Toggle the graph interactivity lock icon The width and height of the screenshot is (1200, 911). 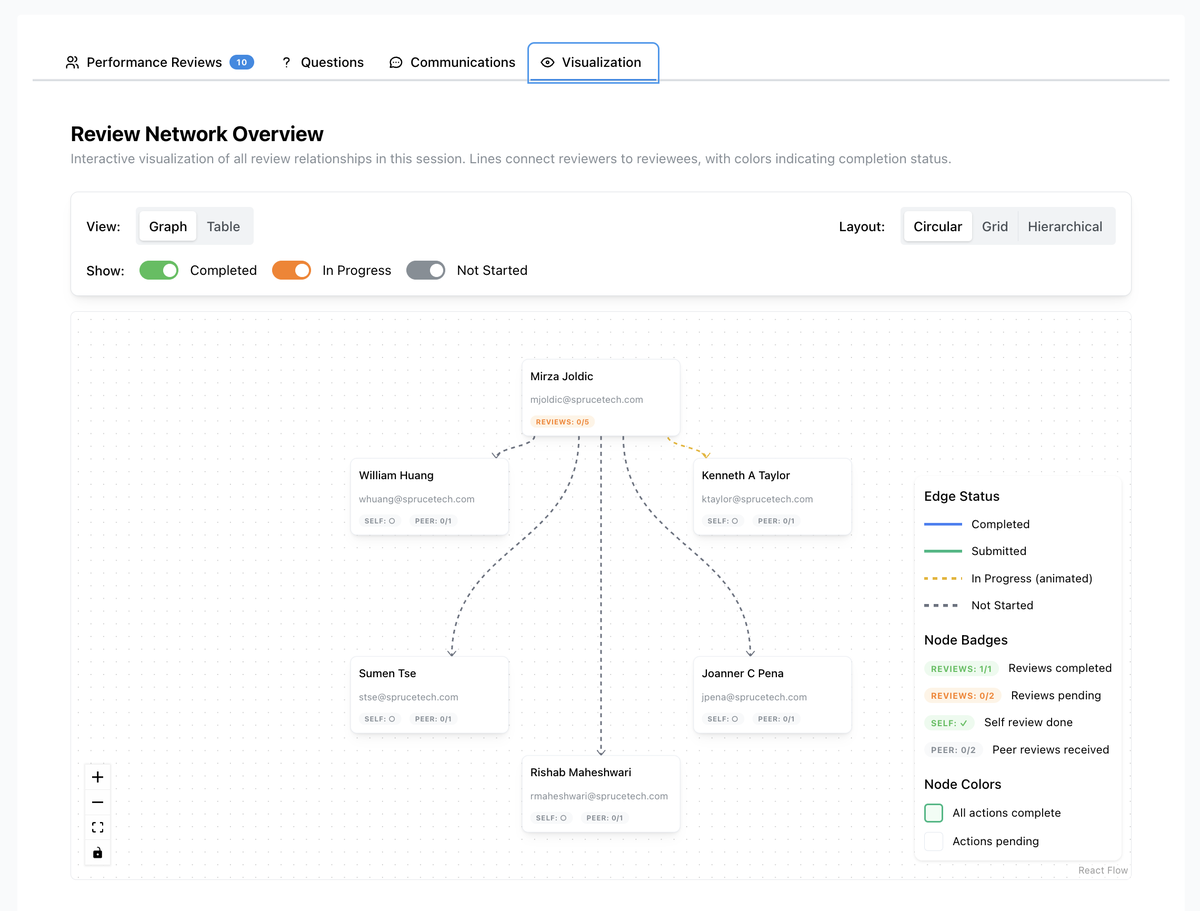[97, 852]
